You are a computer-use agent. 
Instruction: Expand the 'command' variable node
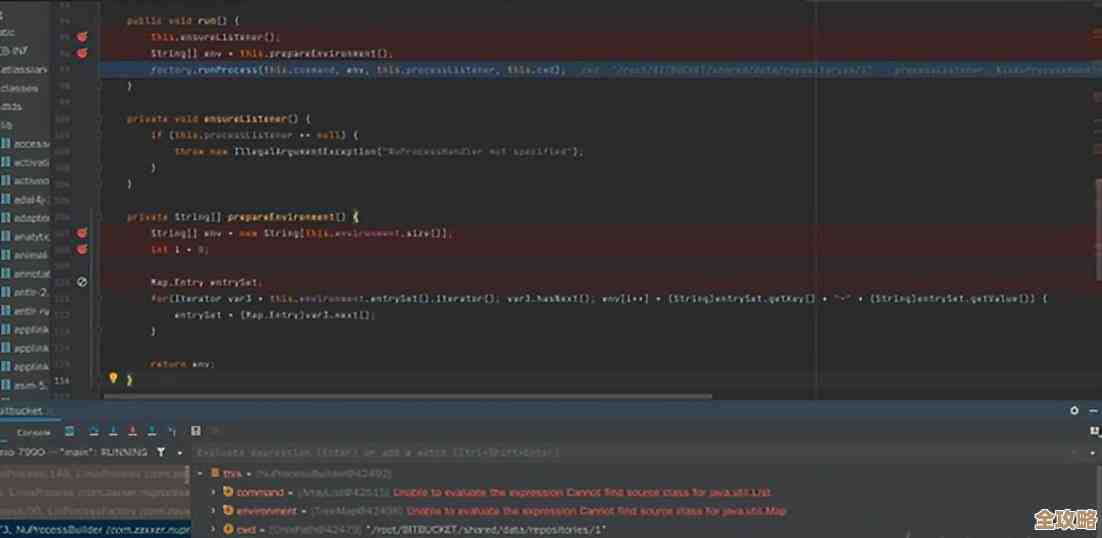(214, 492)
